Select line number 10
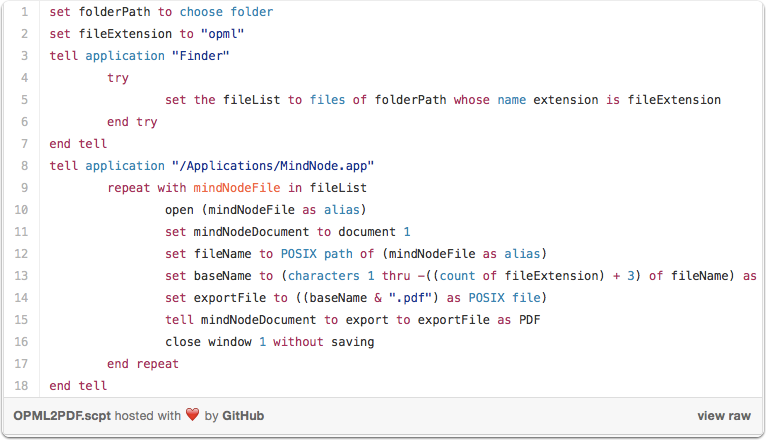Image resolution: width=766 pixels, height=440 pixels. pyautogui.click(x=21, y=210)
